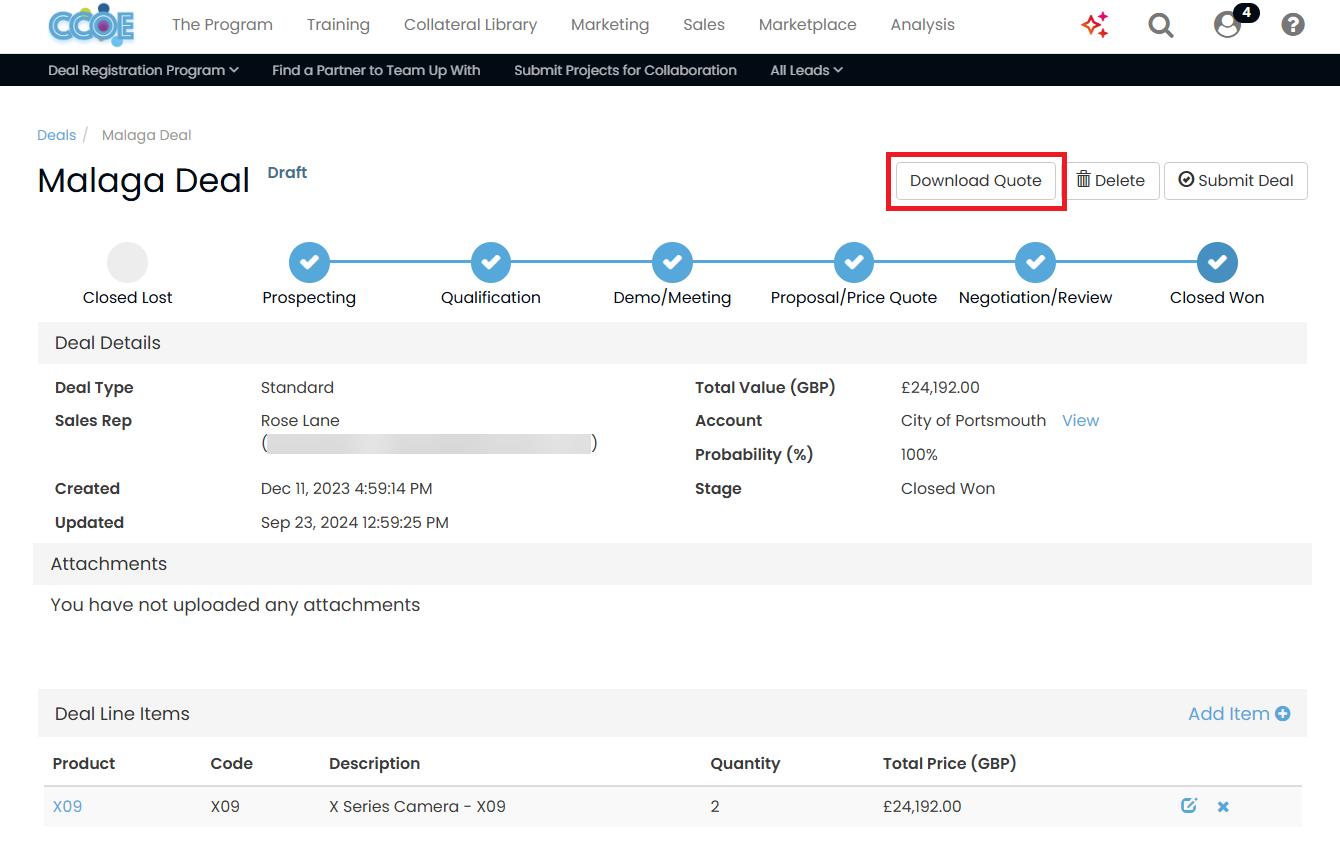Click the Code cell X09

(225, 807)
